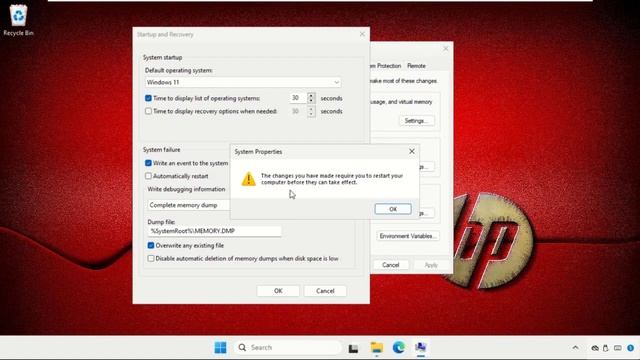Close the System Properties message dialog
This screenshot has height=360, width=640.
click(x=412, y=151)
